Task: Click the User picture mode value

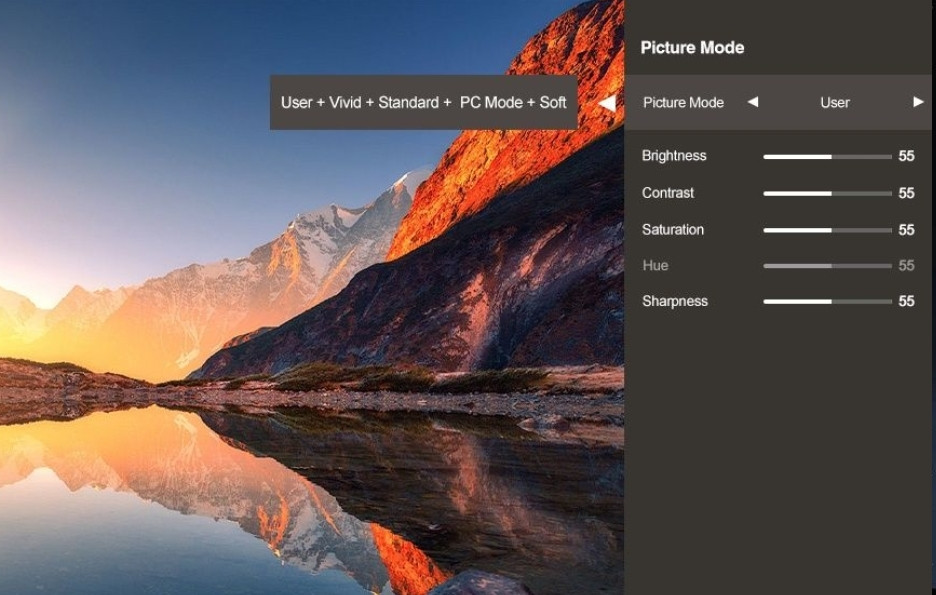Action: click(835, 102)
